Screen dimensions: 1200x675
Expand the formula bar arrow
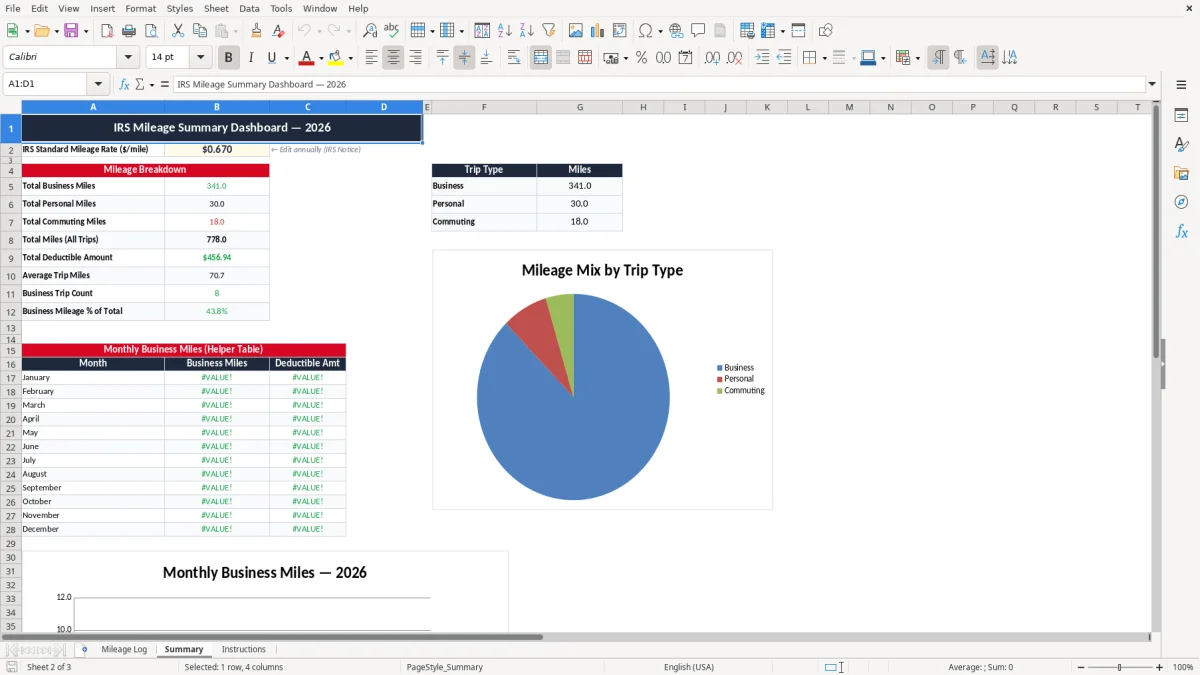(x=1152, y=84)
